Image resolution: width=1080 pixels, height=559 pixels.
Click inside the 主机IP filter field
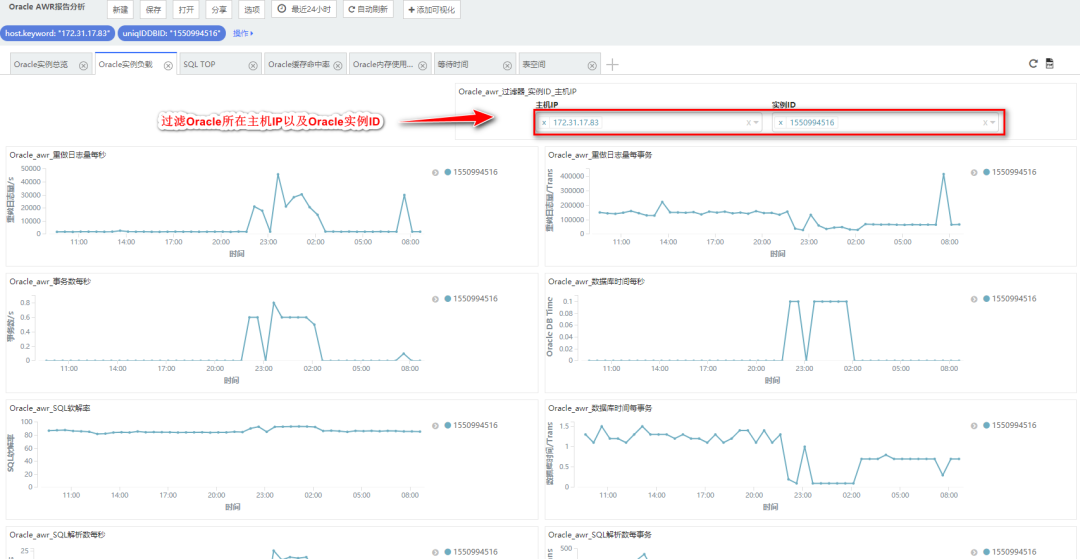click(x=649, y=123)
